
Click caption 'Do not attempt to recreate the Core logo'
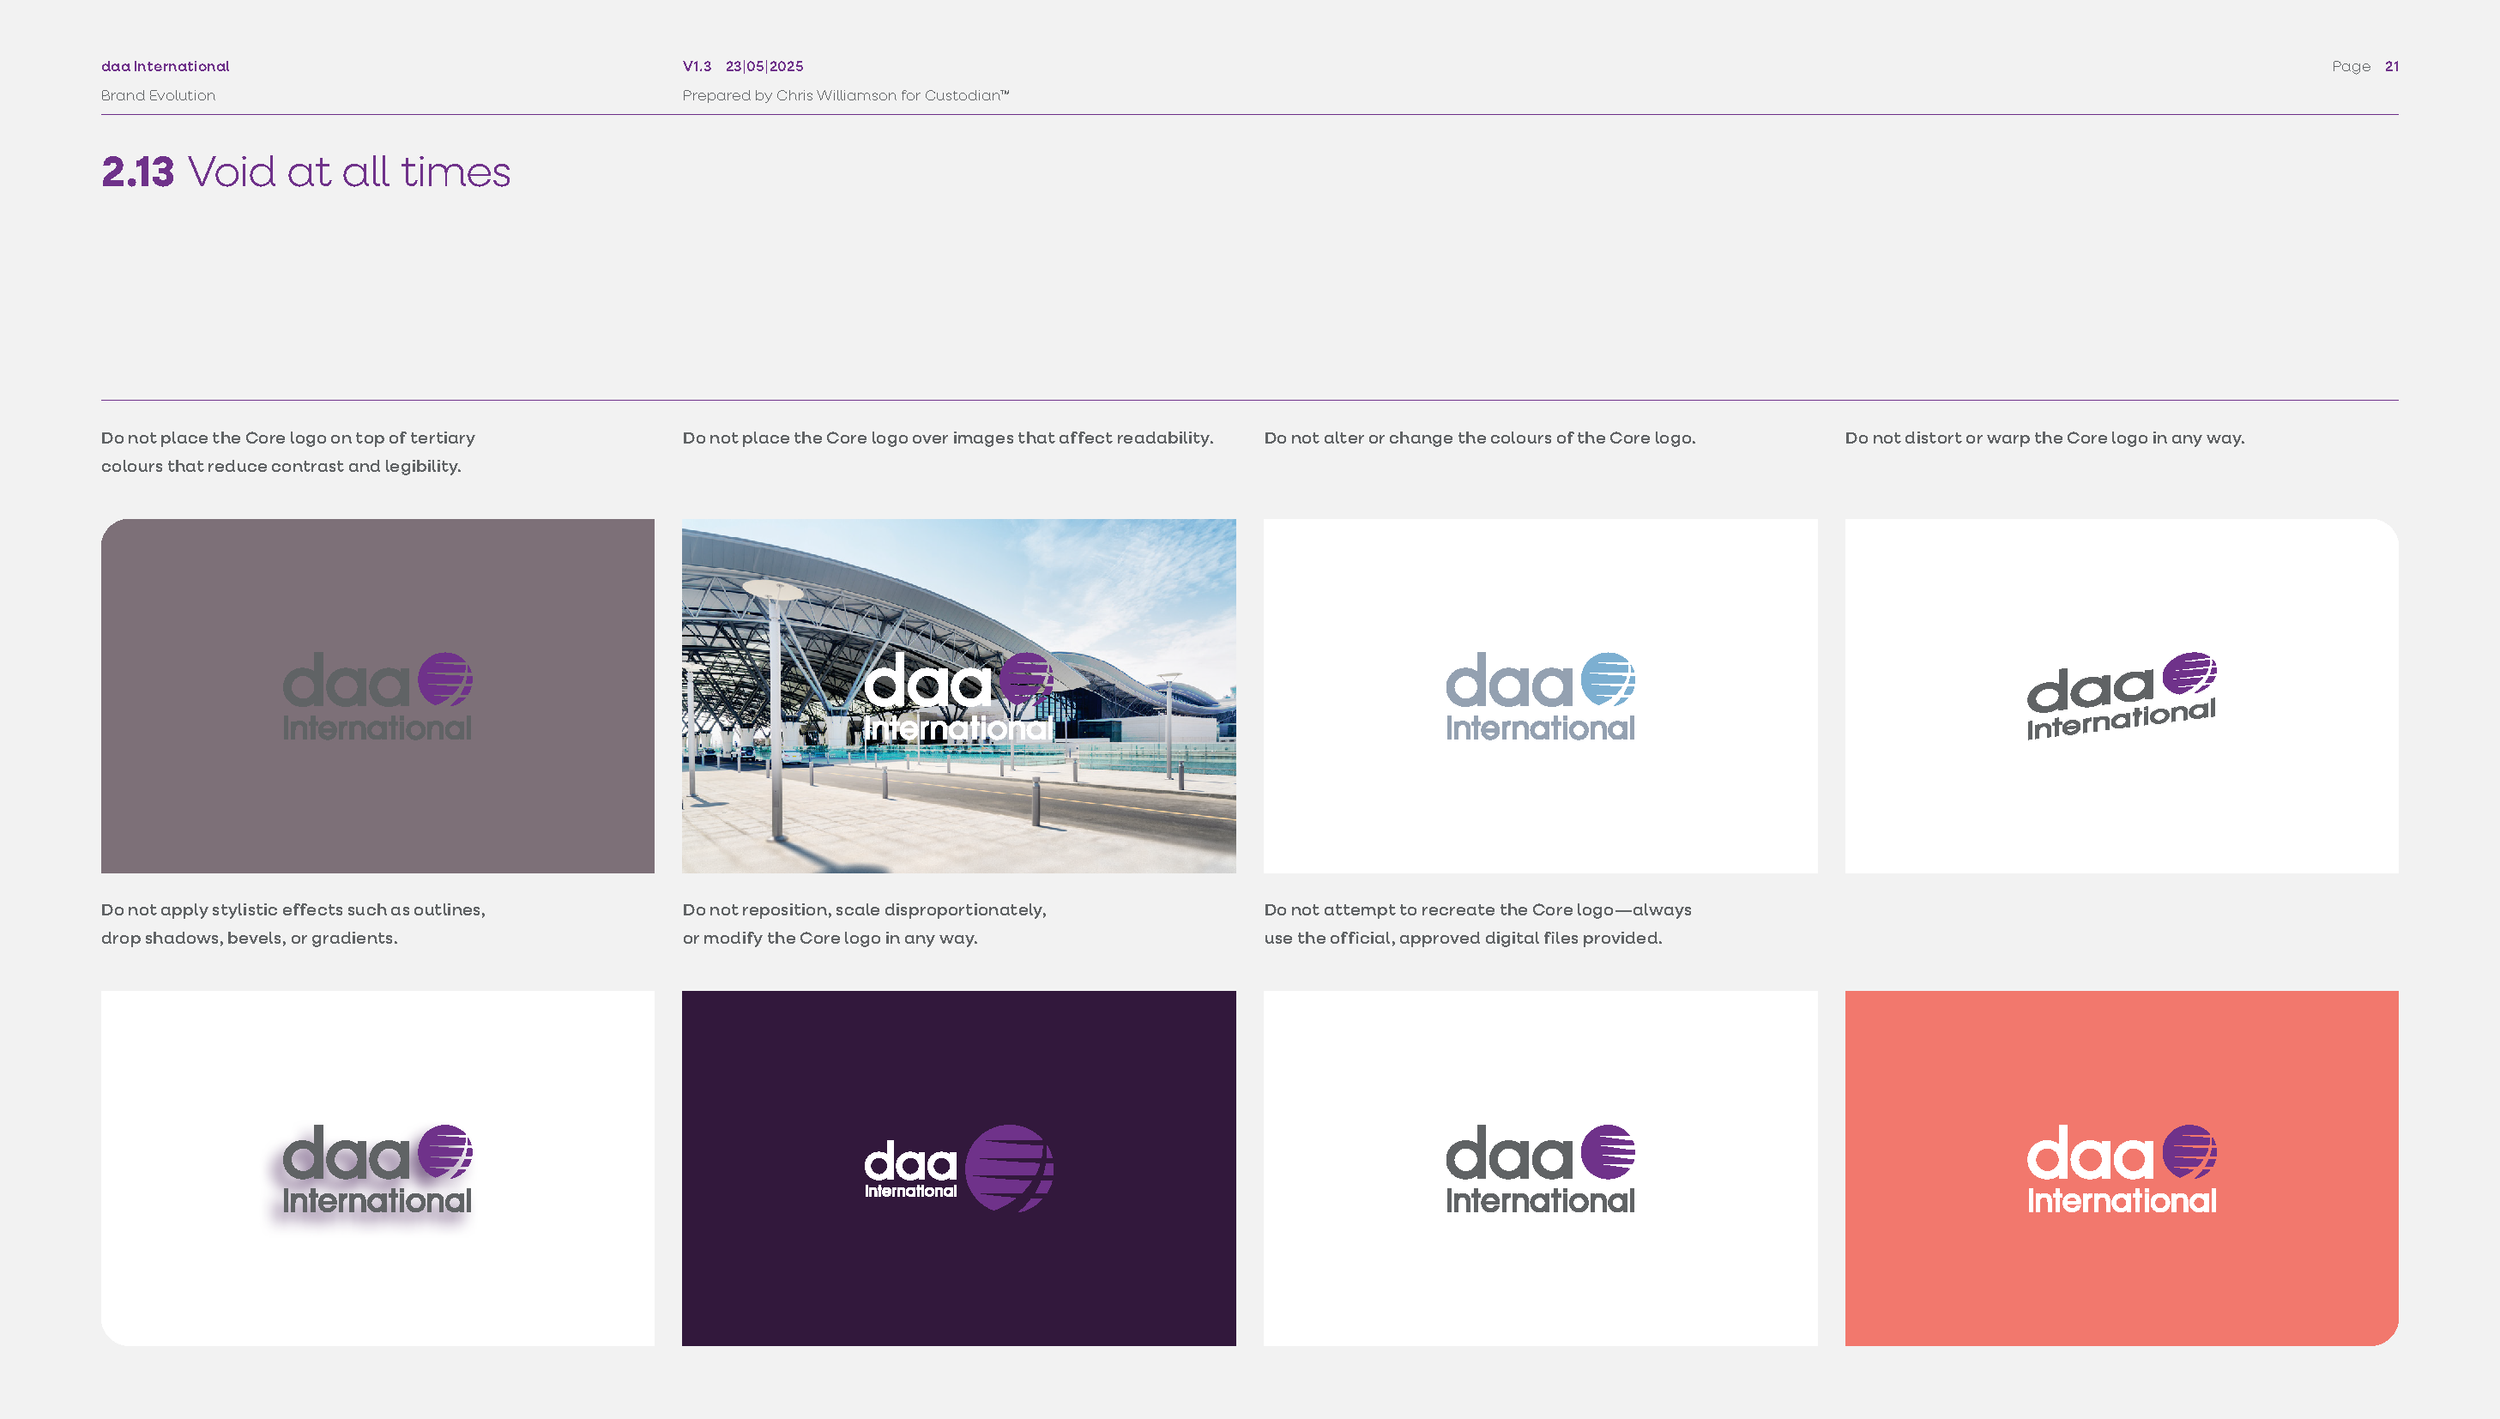click(x=1477, y=924)
